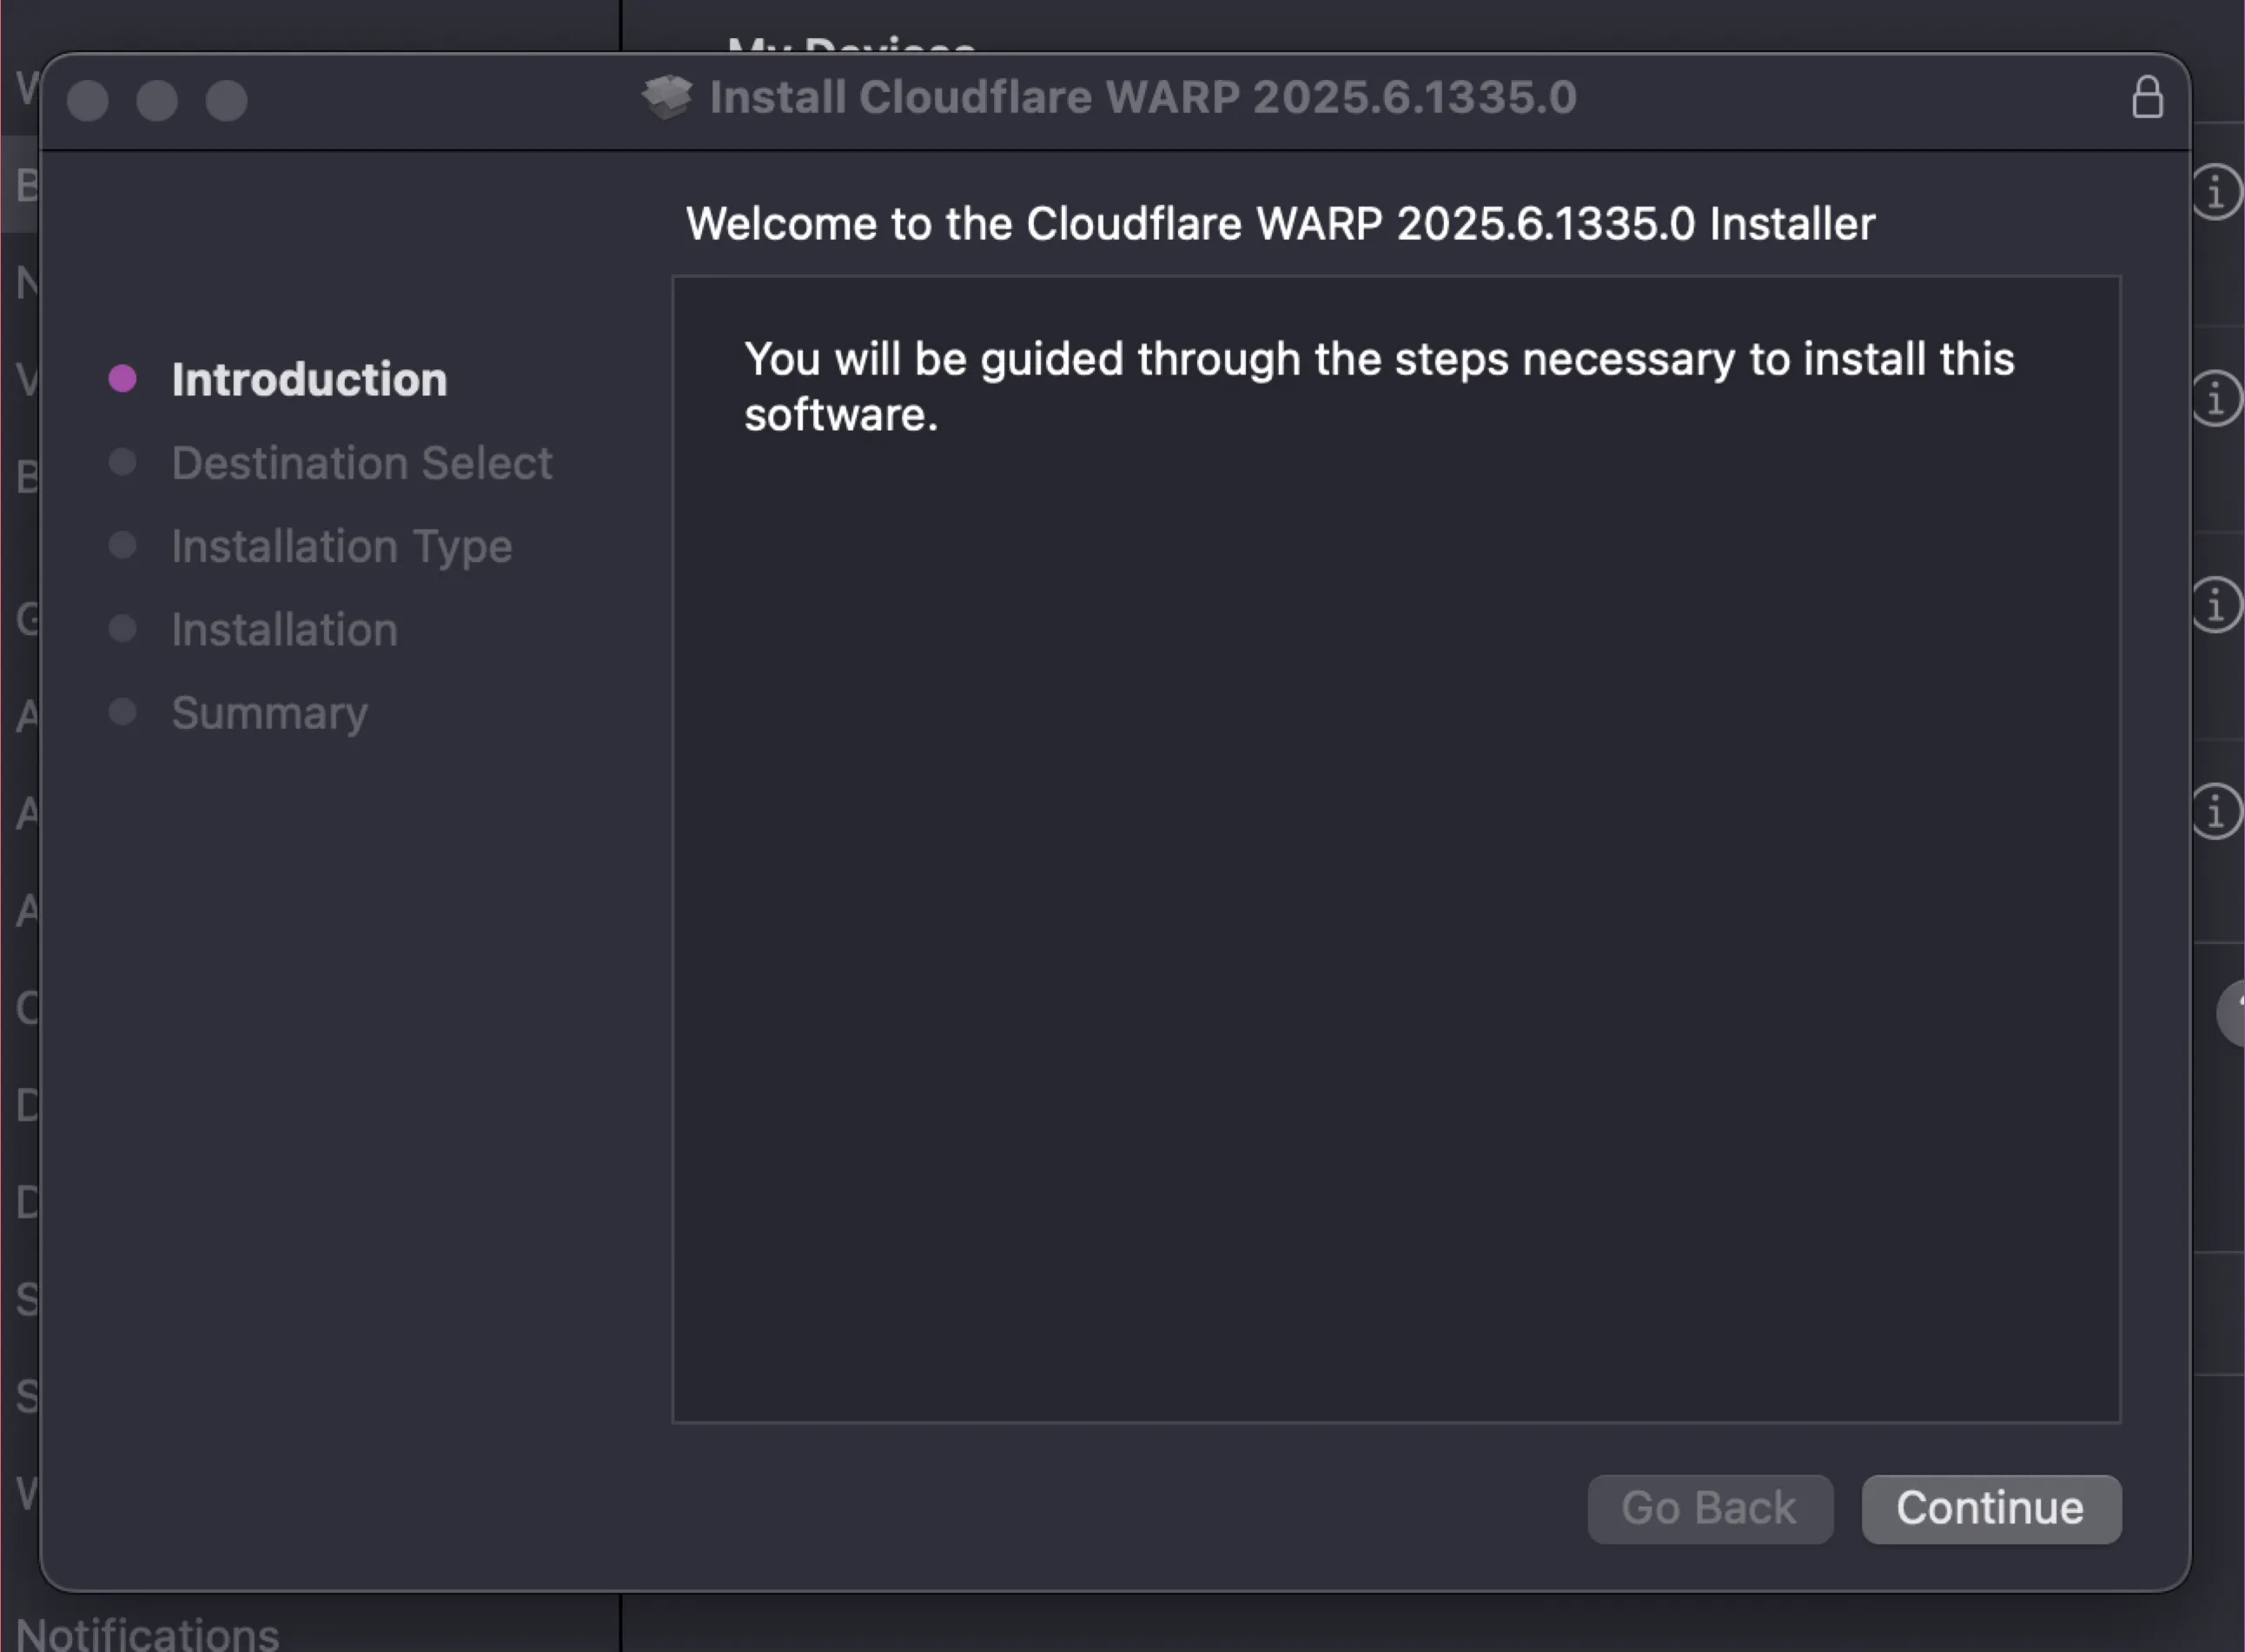Click the lock icon in the title bar
This screenshot has height=1652, width=2245.
click(2148, 97)
